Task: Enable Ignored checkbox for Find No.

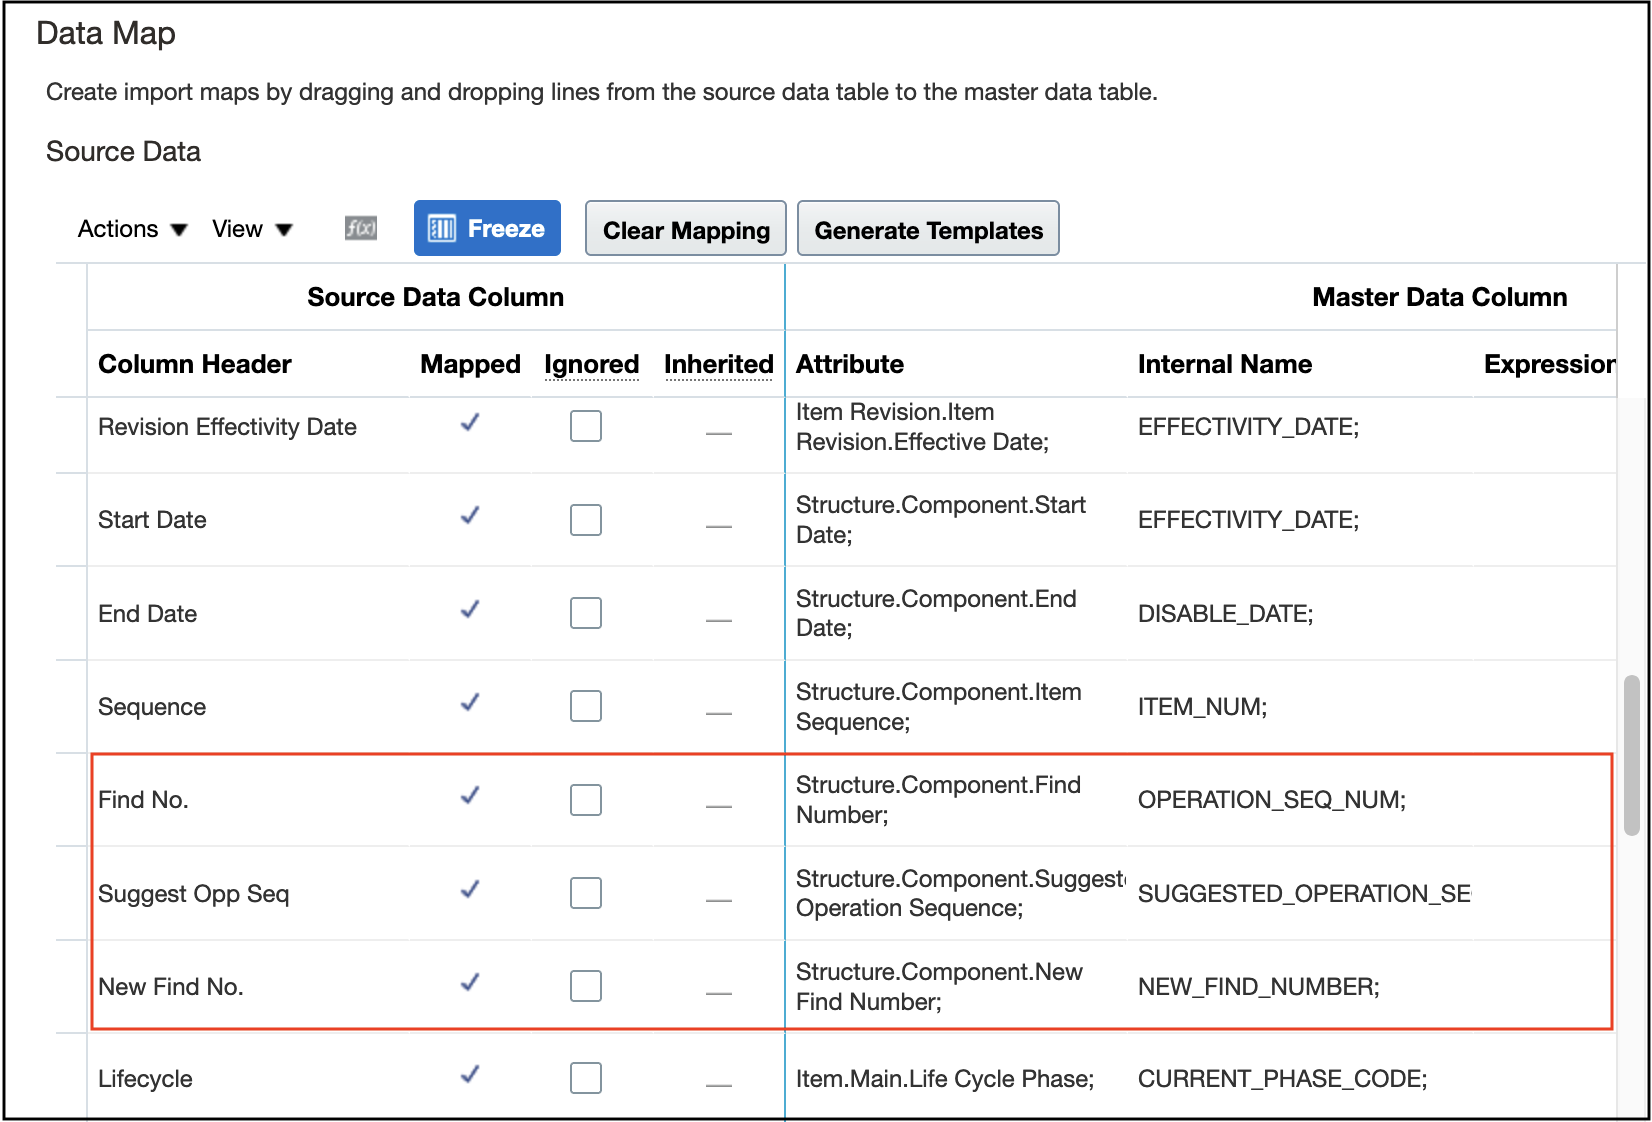Action: [586, 800]
